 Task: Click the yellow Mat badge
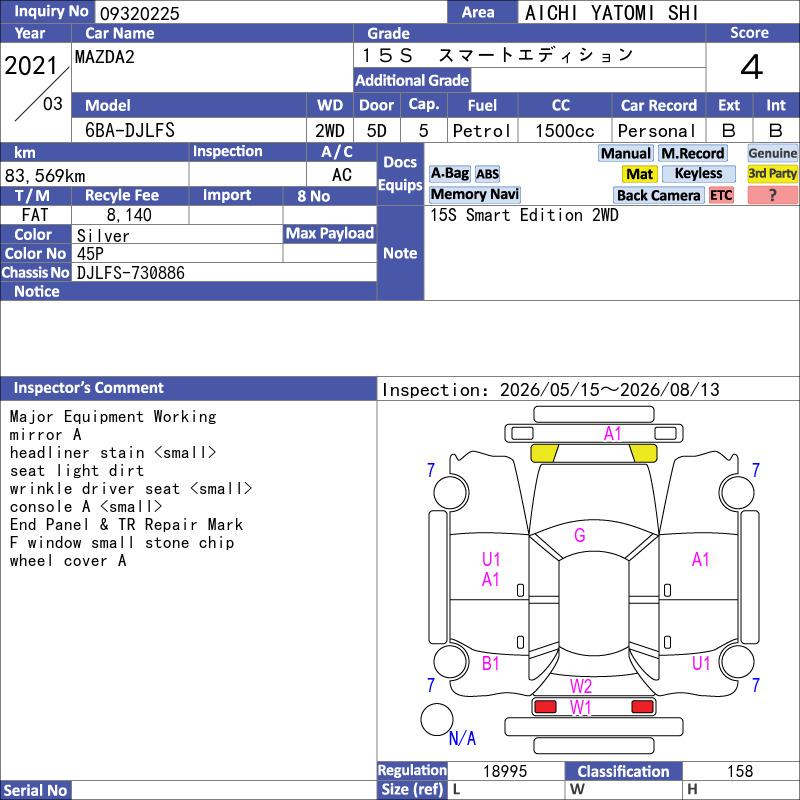[x=639, y=174]
